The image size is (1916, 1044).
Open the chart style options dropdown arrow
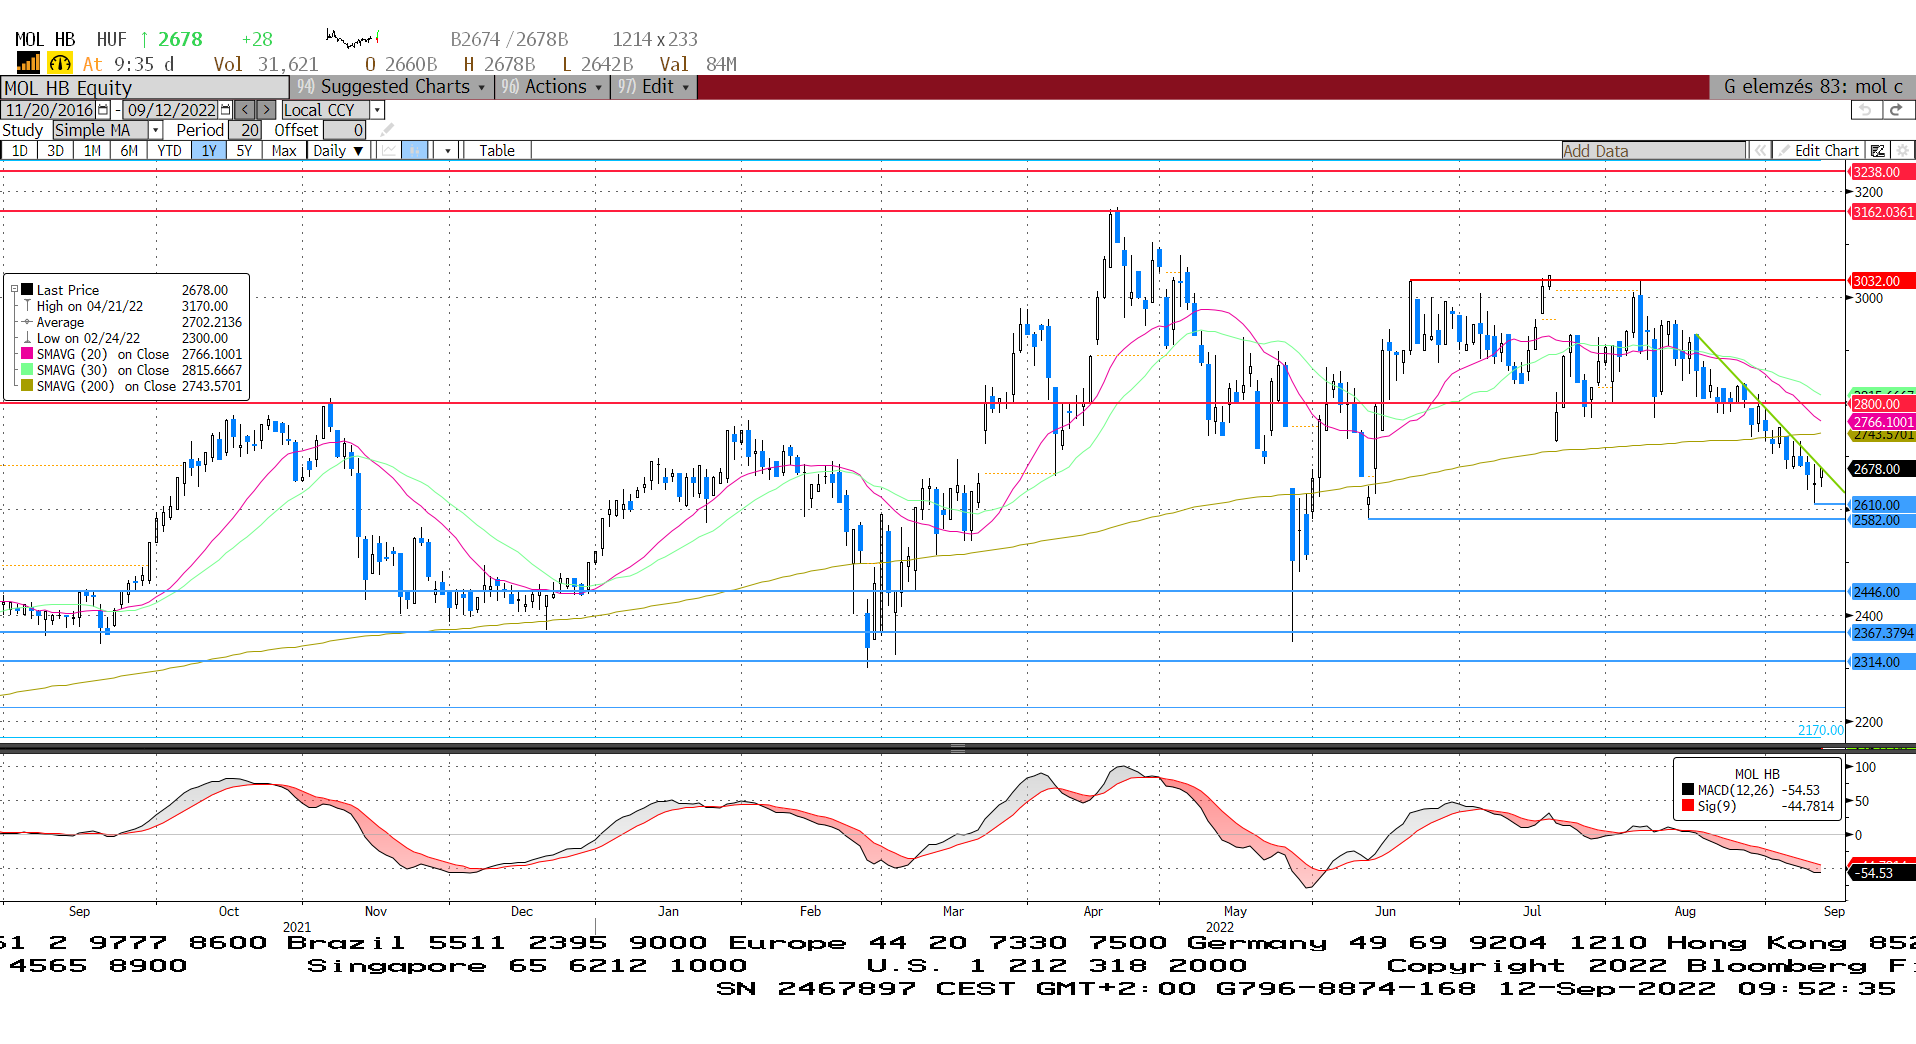447,151
